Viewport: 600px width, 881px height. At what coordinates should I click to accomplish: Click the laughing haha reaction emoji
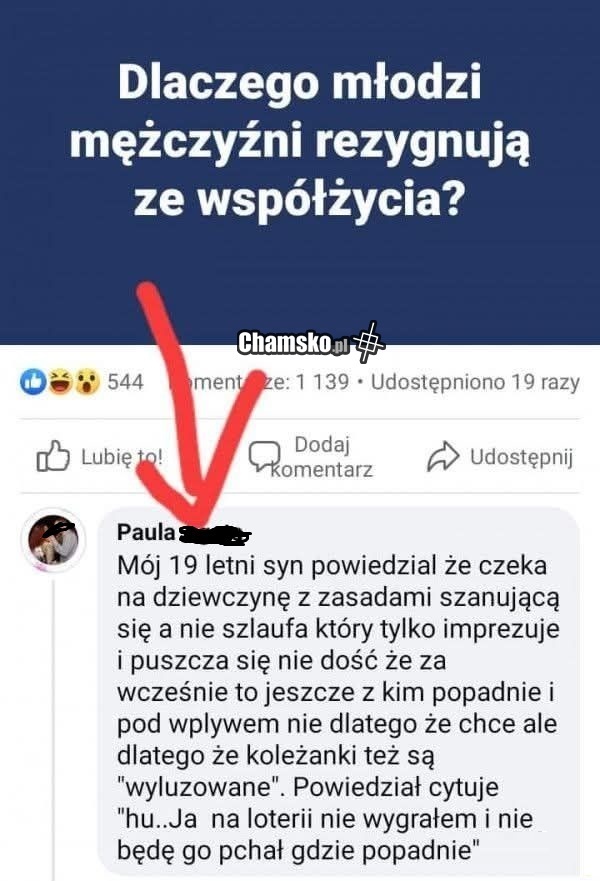tap(60, 382)
